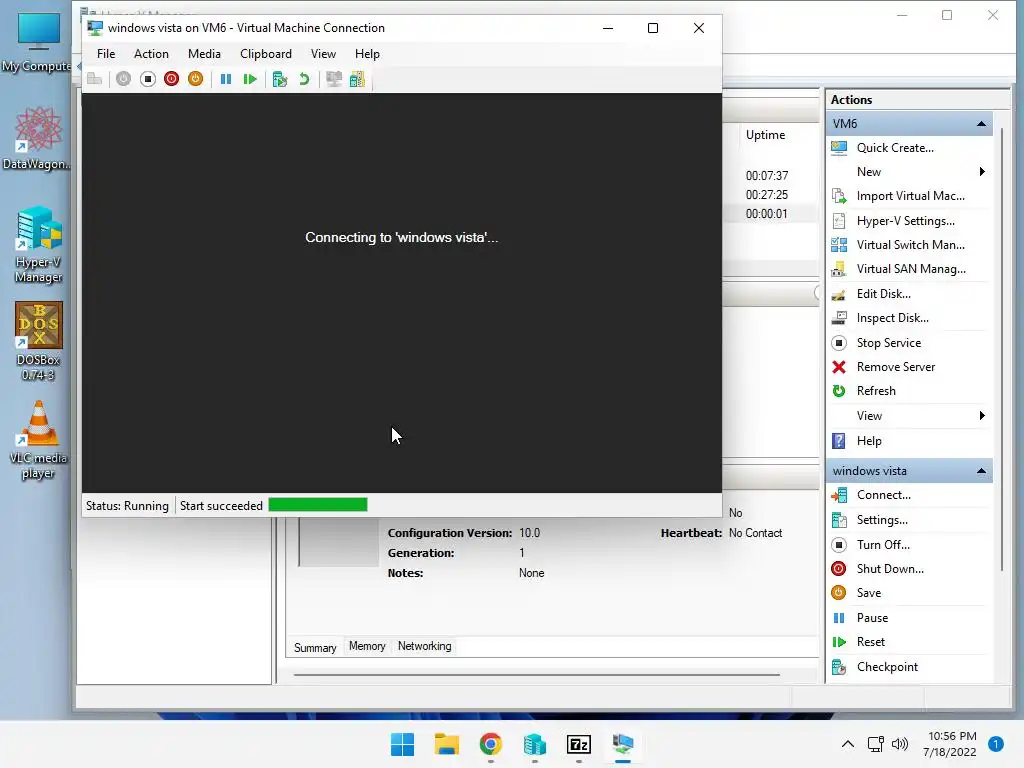Screen dimensions: 1024x768
Task: Click the green start progress bar
Action: [318, 505]
